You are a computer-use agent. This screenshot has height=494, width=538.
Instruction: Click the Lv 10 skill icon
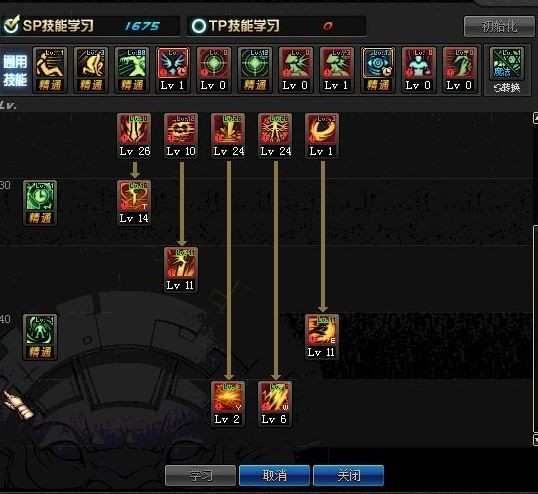181,129
